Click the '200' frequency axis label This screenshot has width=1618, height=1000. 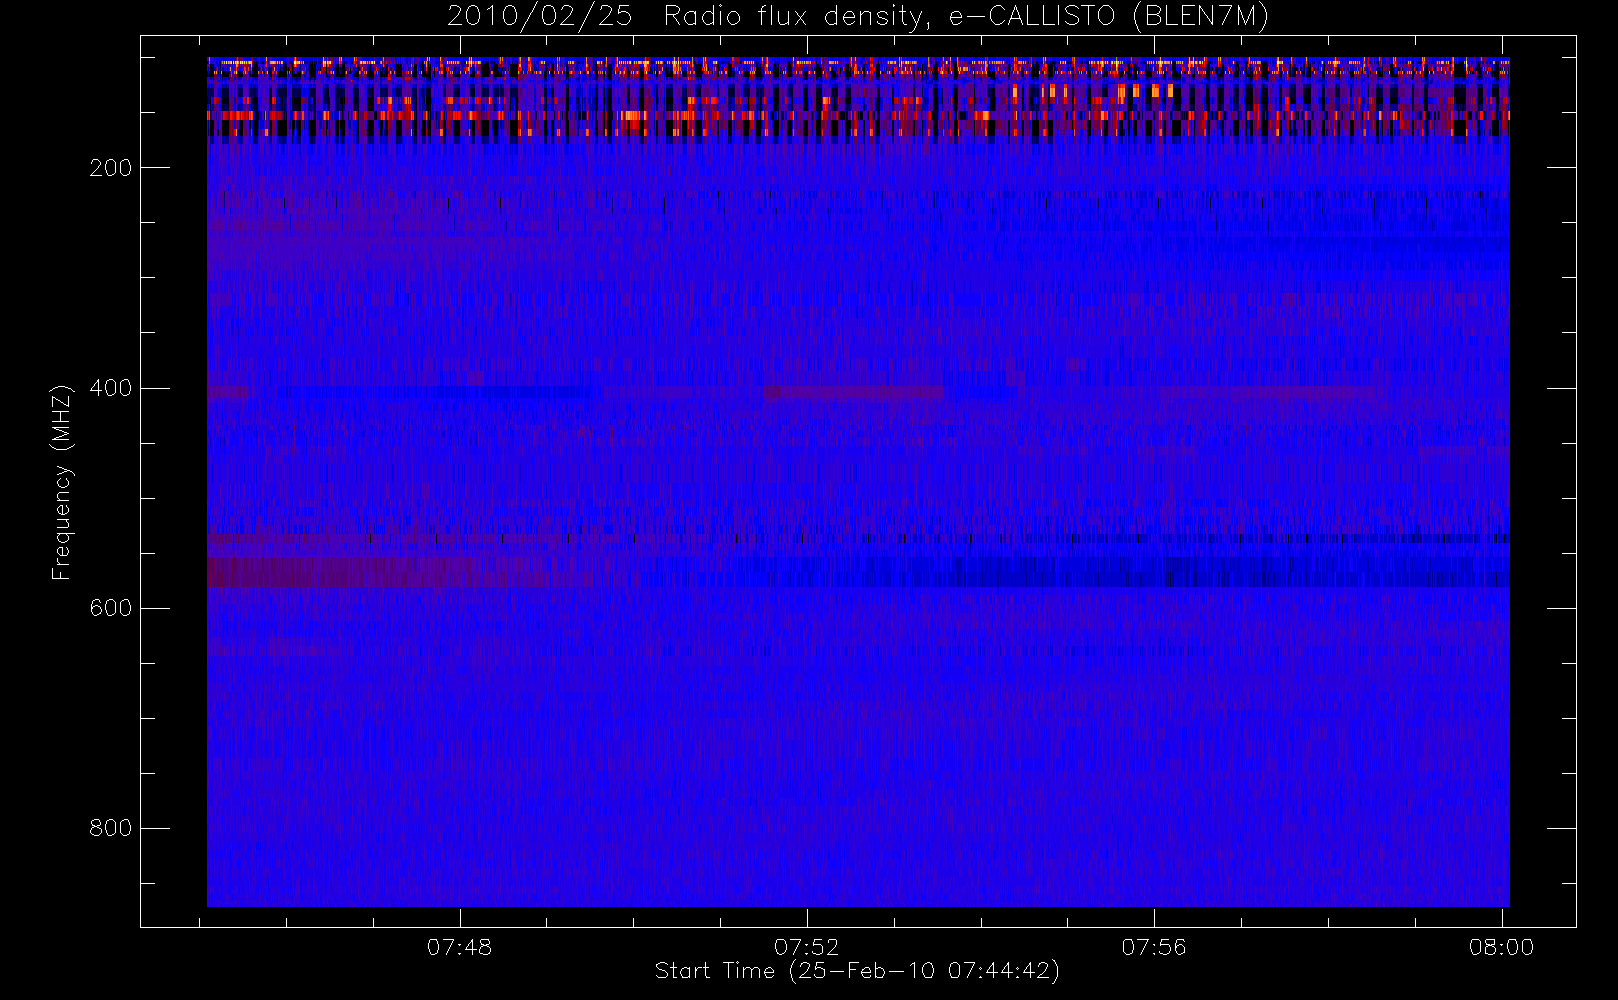pos(111,168)
